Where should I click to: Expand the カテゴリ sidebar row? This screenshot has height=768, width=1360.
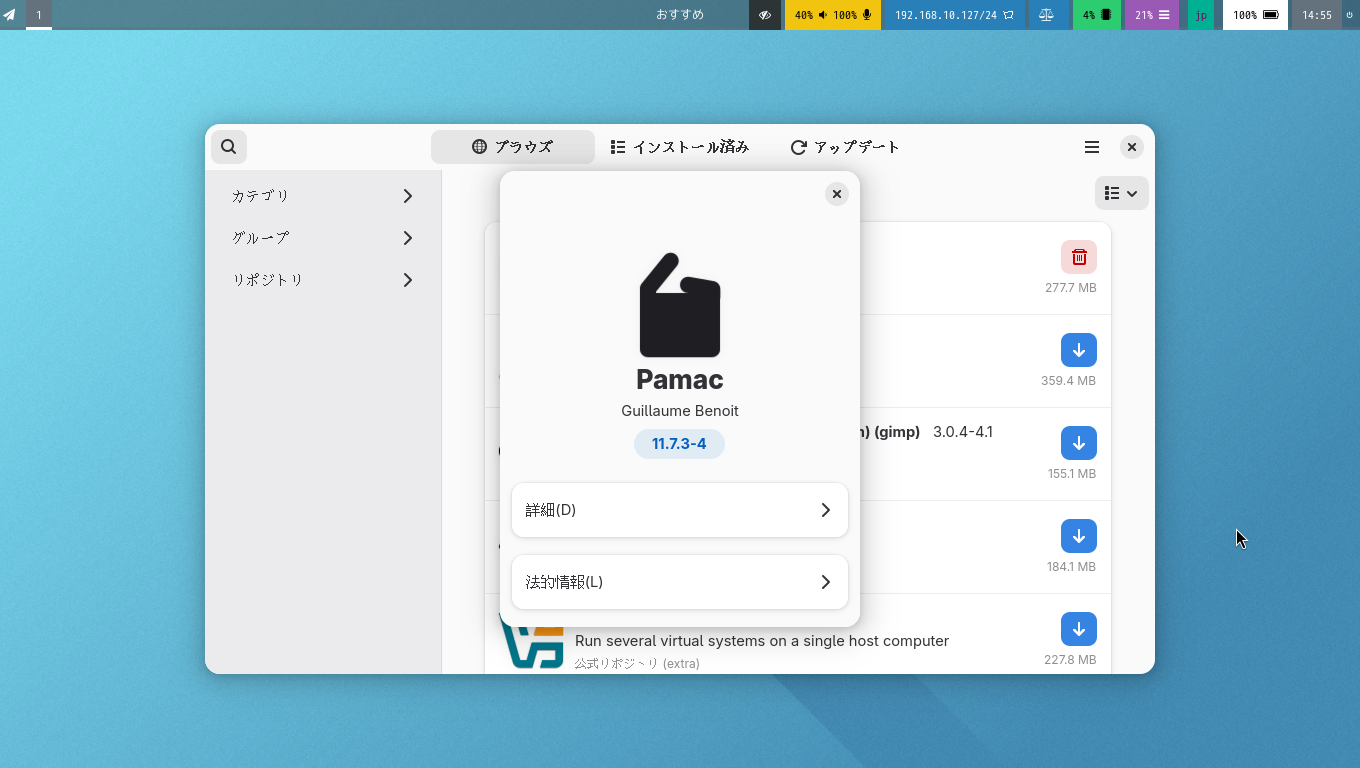(x=323, y=196)
